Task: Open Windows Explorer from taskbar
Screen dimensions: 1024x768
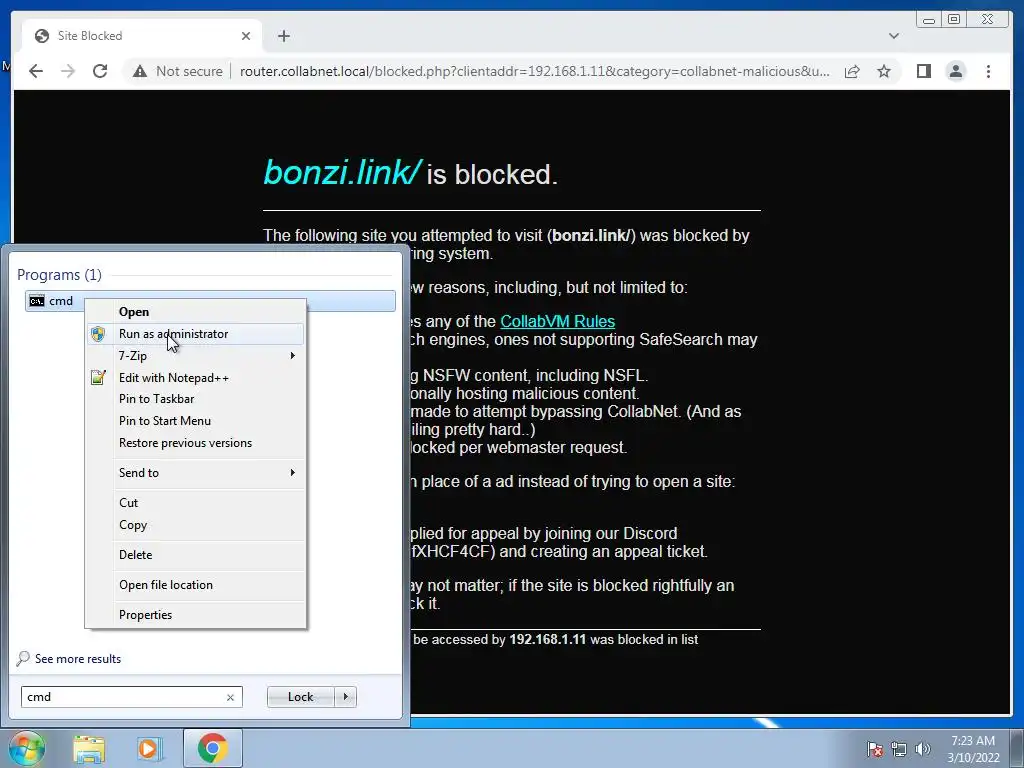Action: pos(89,749)
